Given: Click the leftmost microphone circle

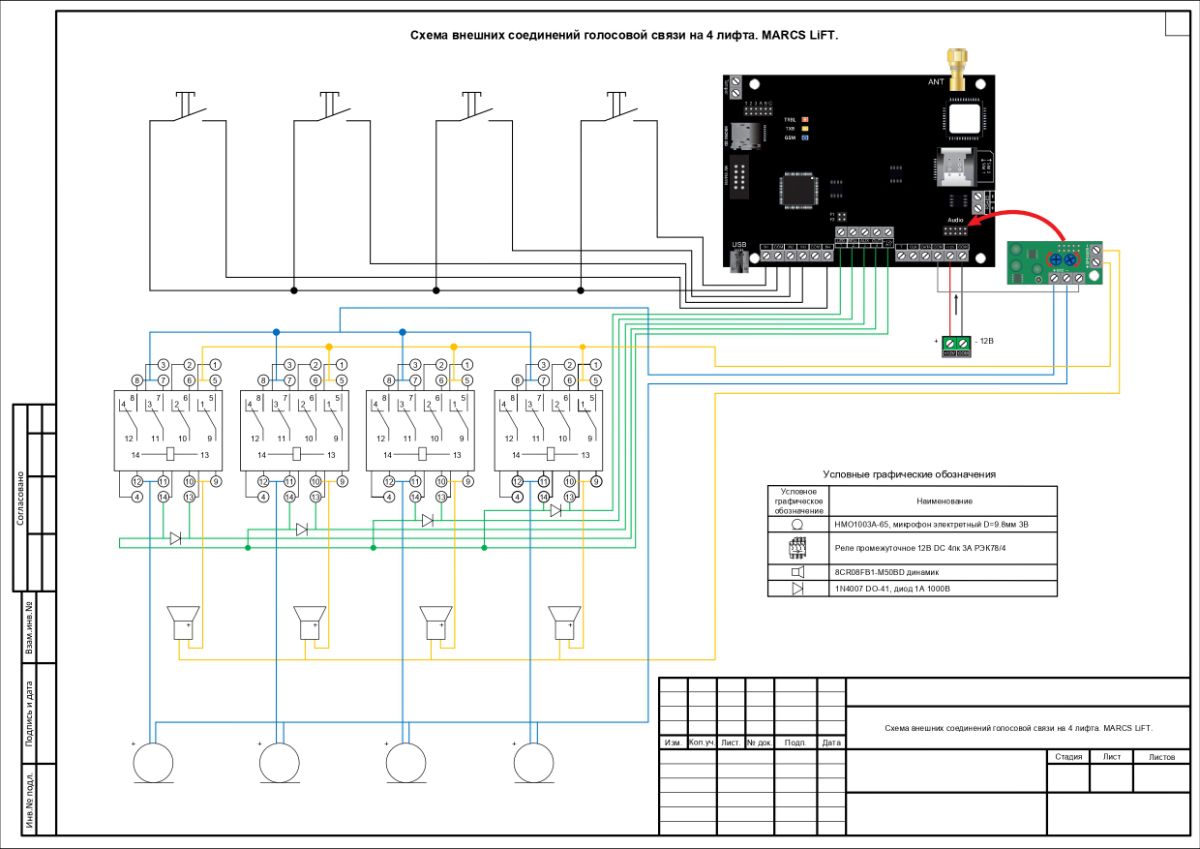Looking at the screenshot, I should coord(153,765).
